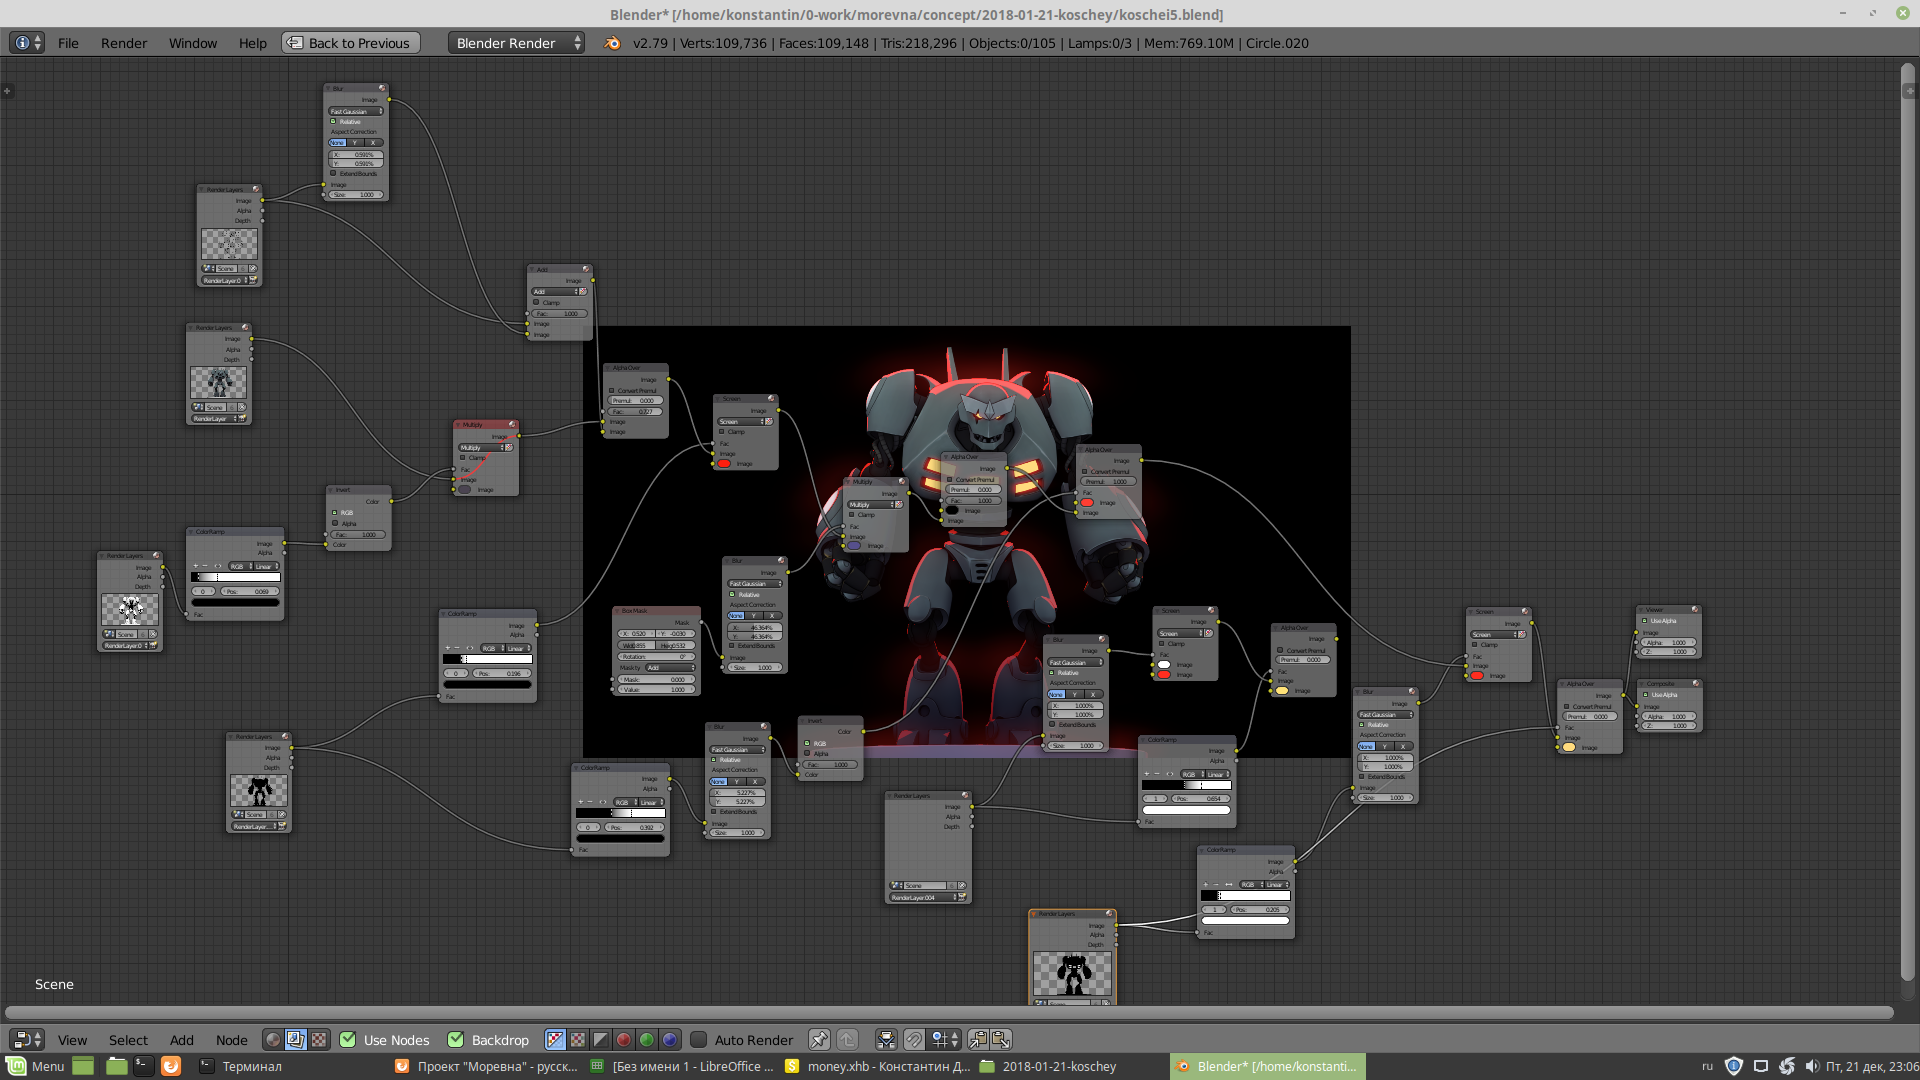Show only Blue channel of backdrop
The height and width of the screenshot is (1080, 1920).
[670, 1040]
